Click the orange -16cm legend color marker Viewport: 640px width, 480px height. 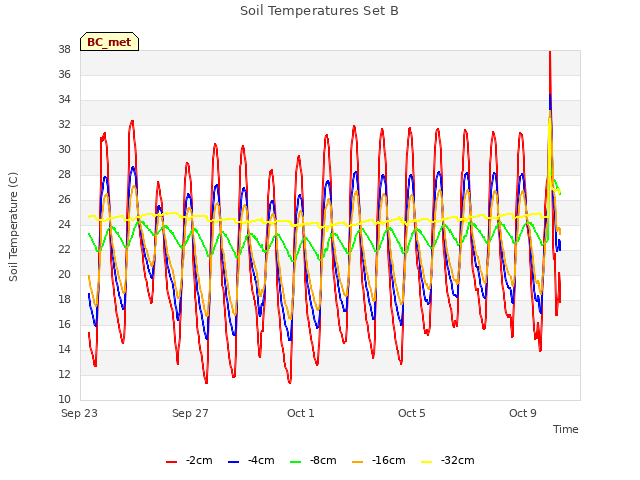[x=358, y=462]
